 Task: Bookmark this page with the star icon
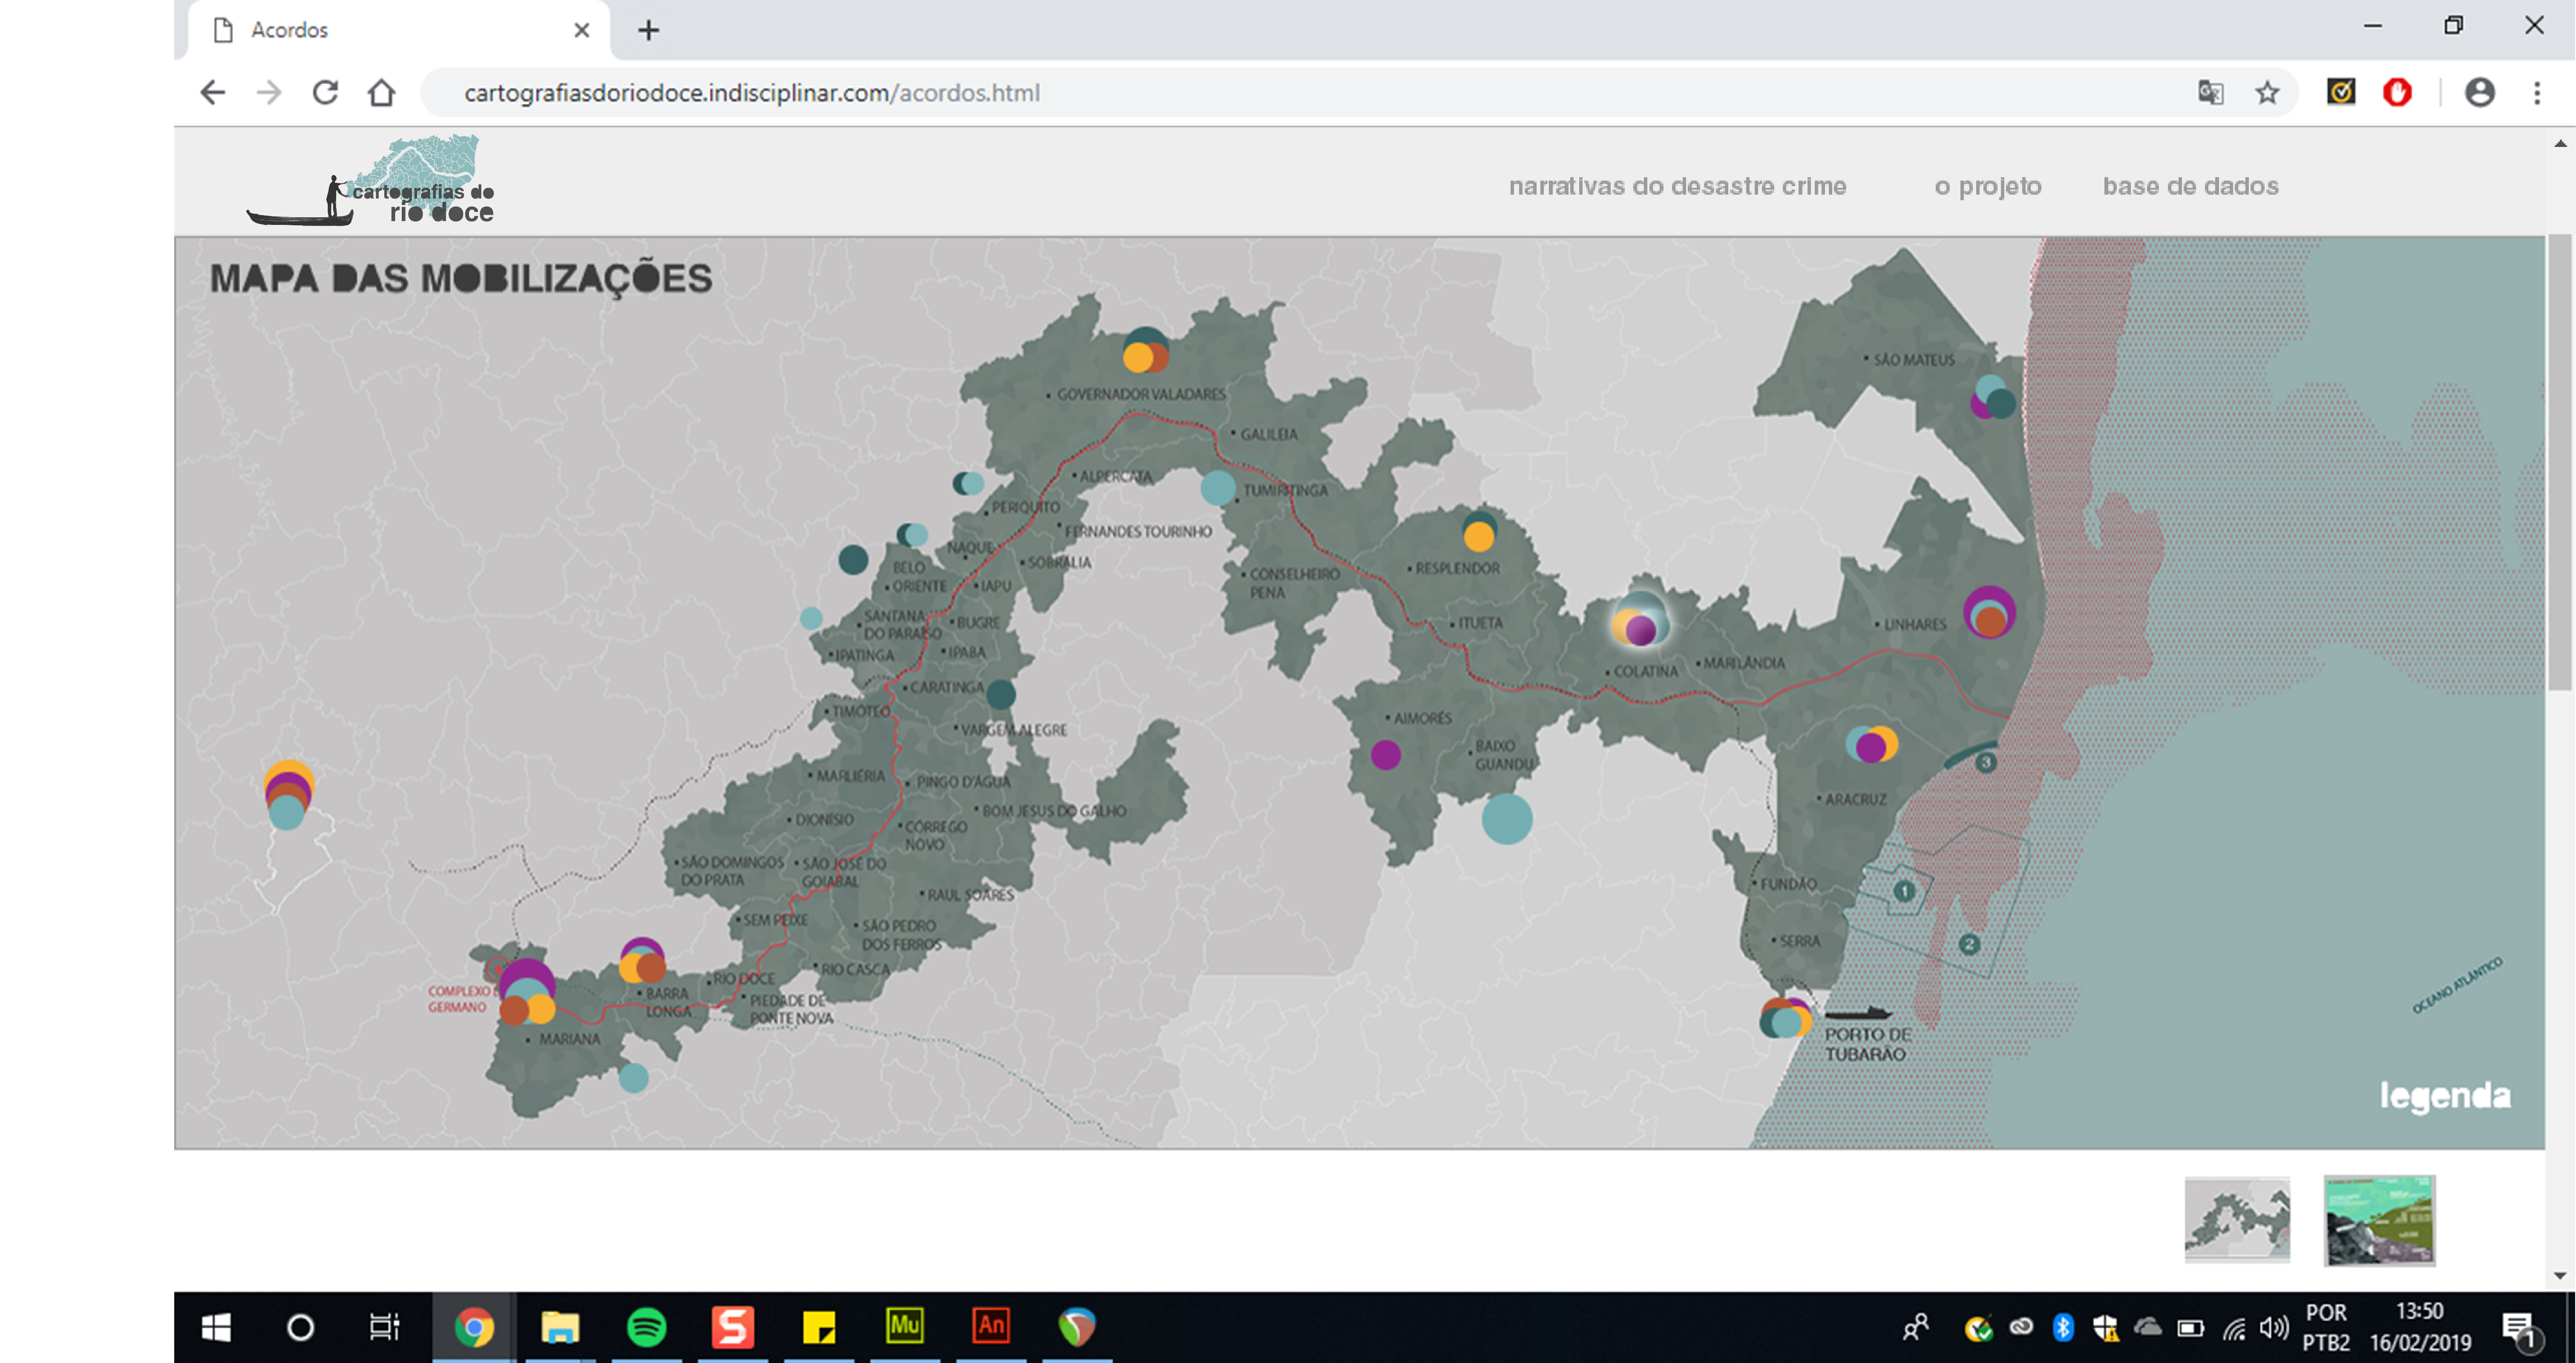pyautogui.click(x=2267, y=93)
